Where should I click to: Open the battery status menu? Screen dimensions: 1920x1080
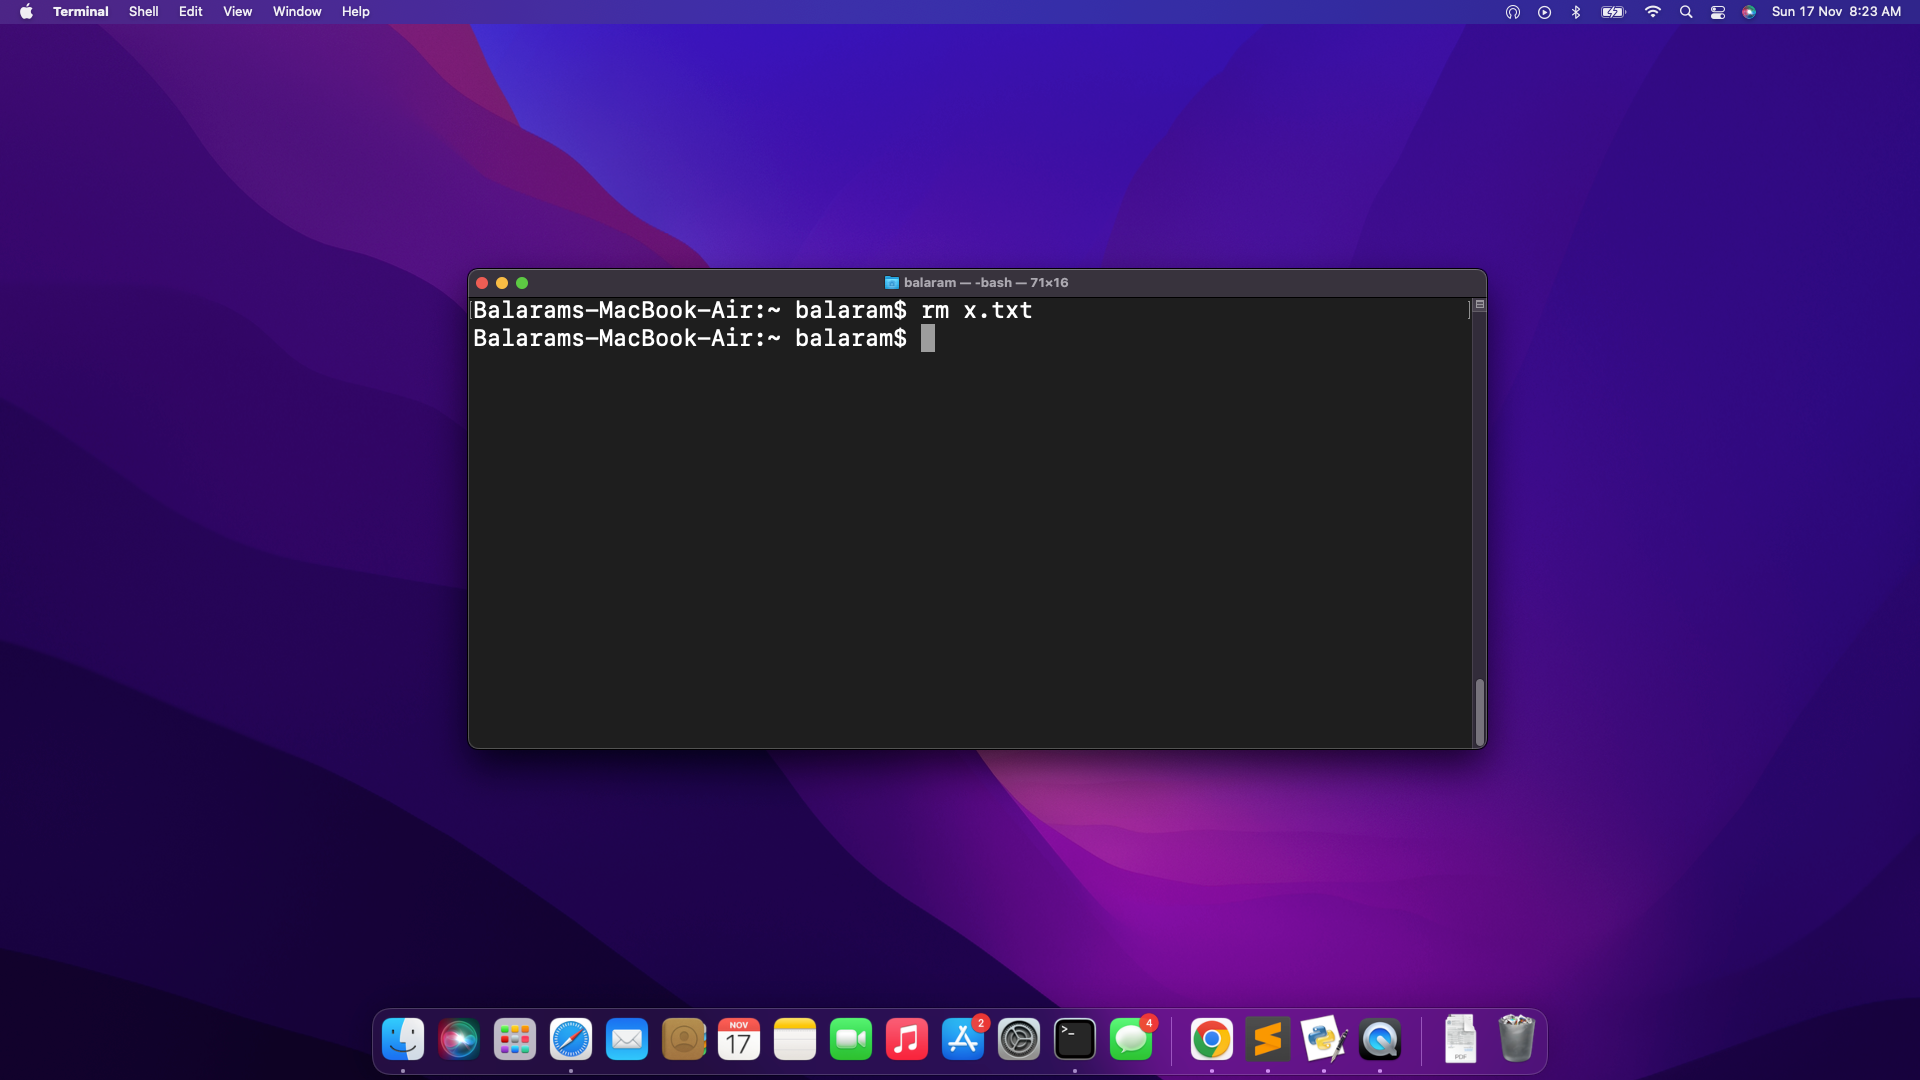(1613, 12)
